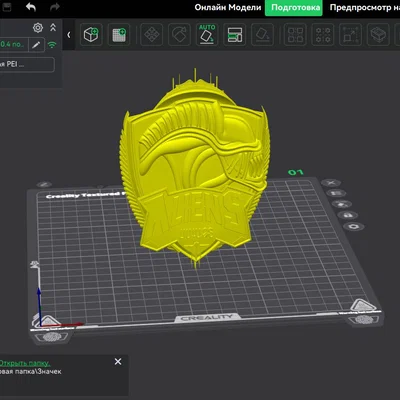Open plate settings hexagon icon

point(354,226)
